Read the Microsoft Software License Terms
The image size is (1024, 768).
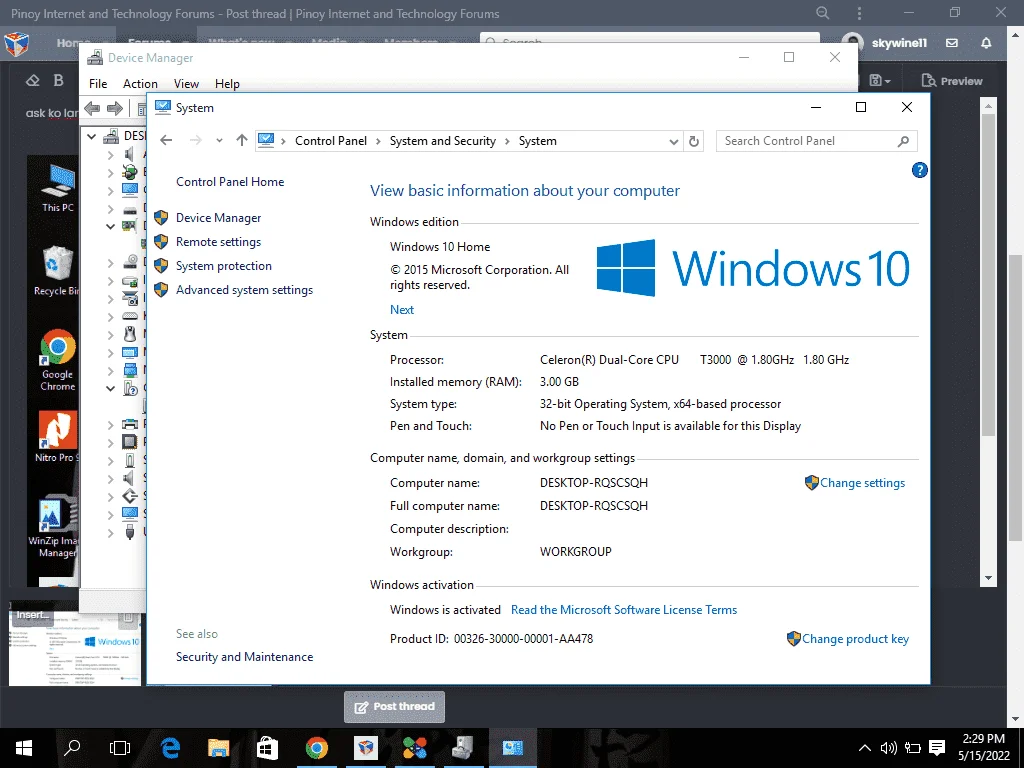point(624,609)
